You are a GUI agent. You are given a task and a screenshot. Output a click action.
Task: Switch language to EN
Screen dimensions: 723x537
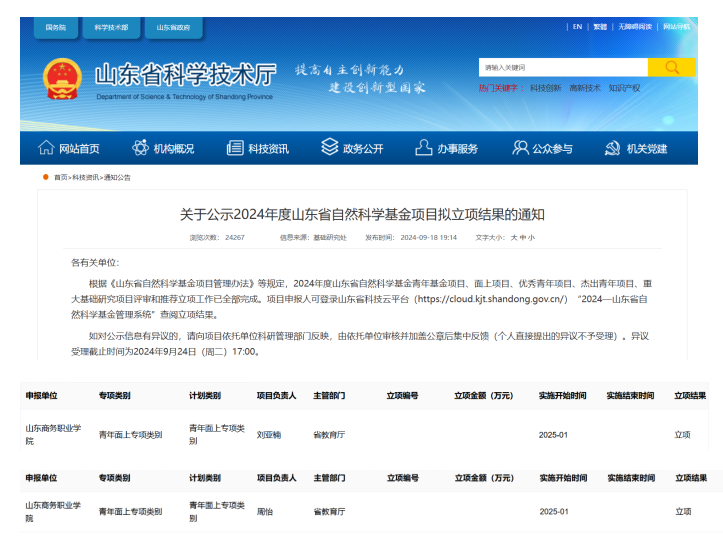click(577, 27)
